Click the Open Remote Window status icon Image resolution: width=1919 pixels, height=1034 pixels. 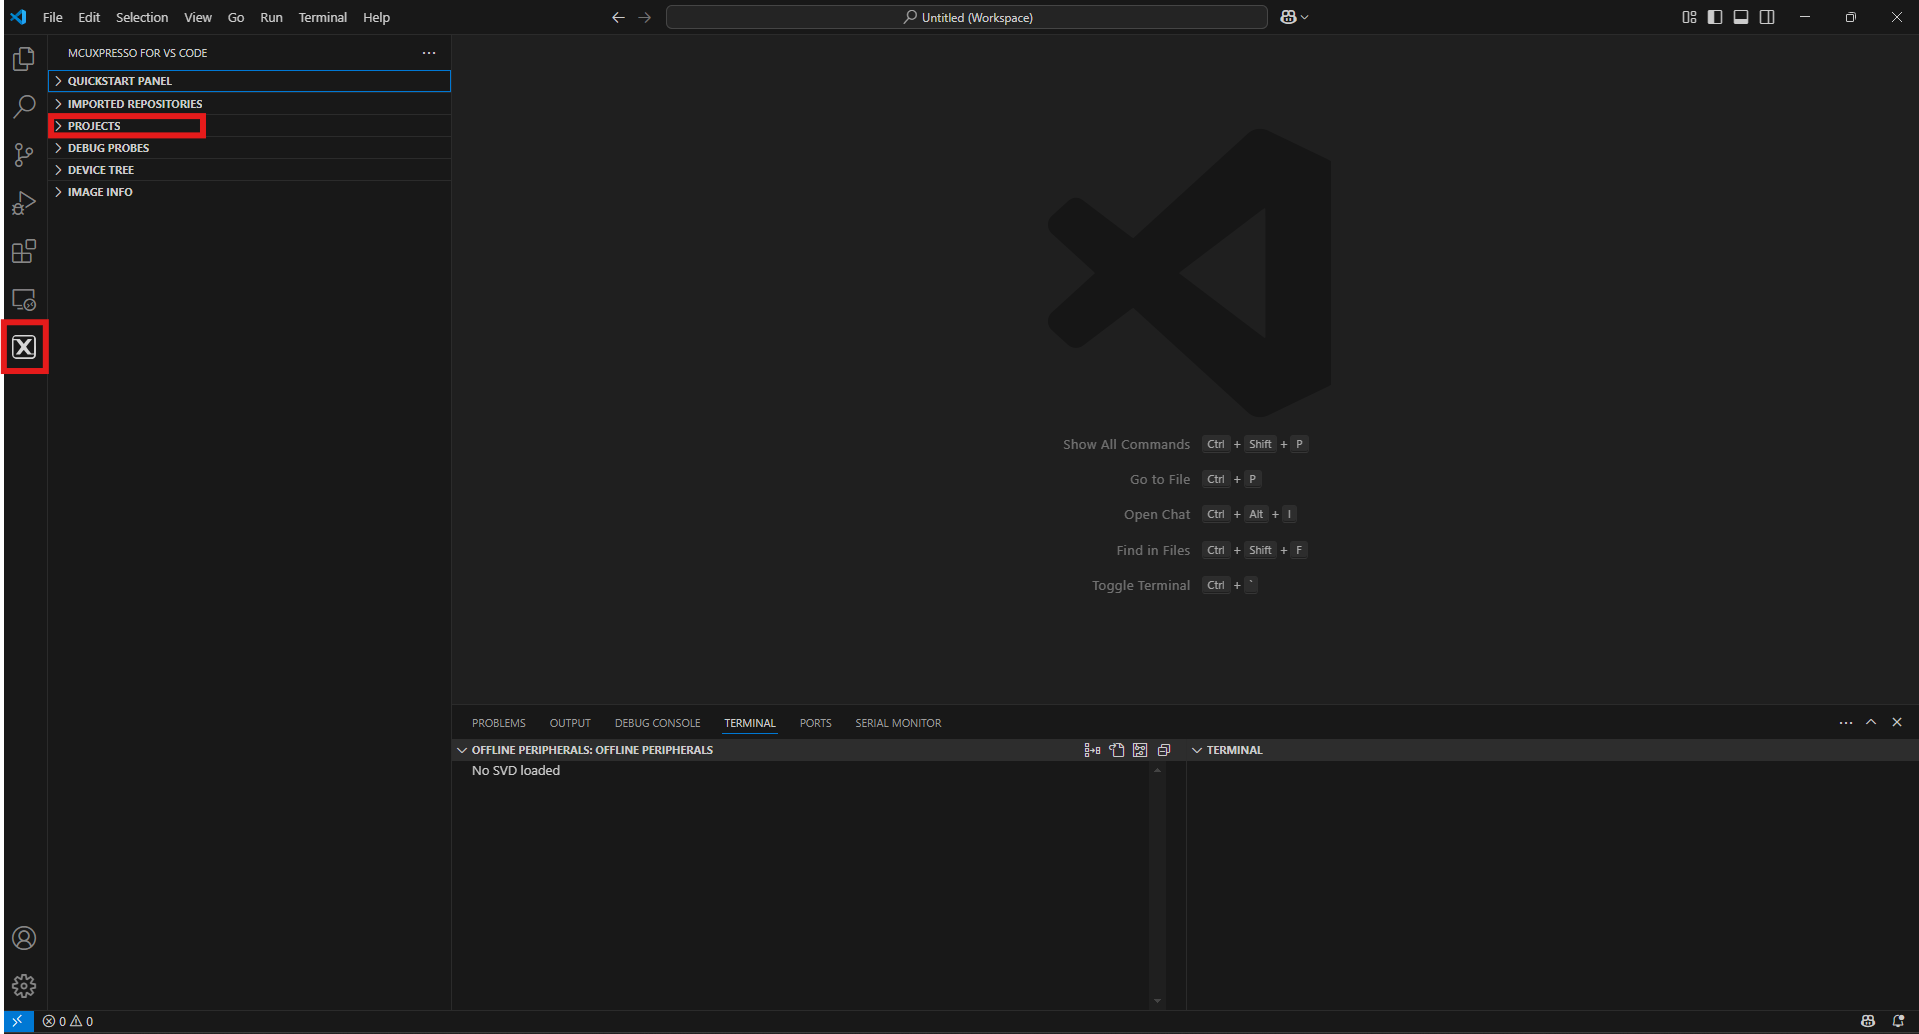tap(18, 1021)
